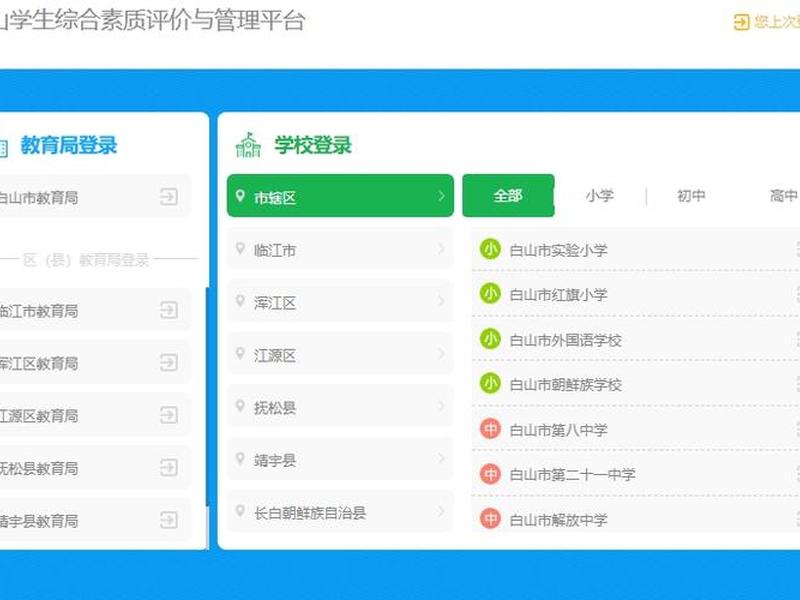Select the 初中 school filter tab
Screen dimensions: 800x600
(691, 195)
